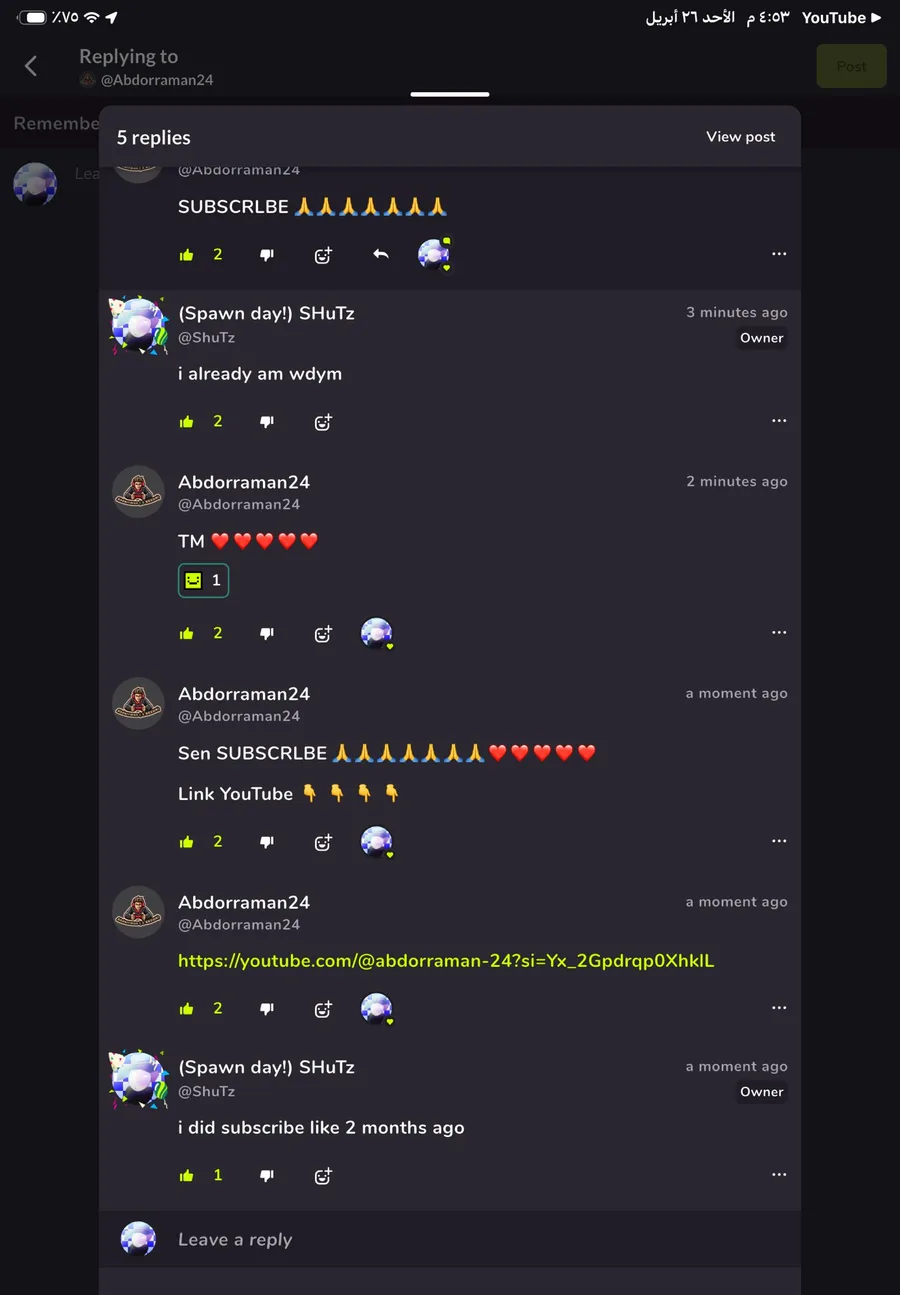This screenshot has width=900, height=1295.
Task: Open the abdorraman-24 YouTube channel link
Action: tap(446, 961)
